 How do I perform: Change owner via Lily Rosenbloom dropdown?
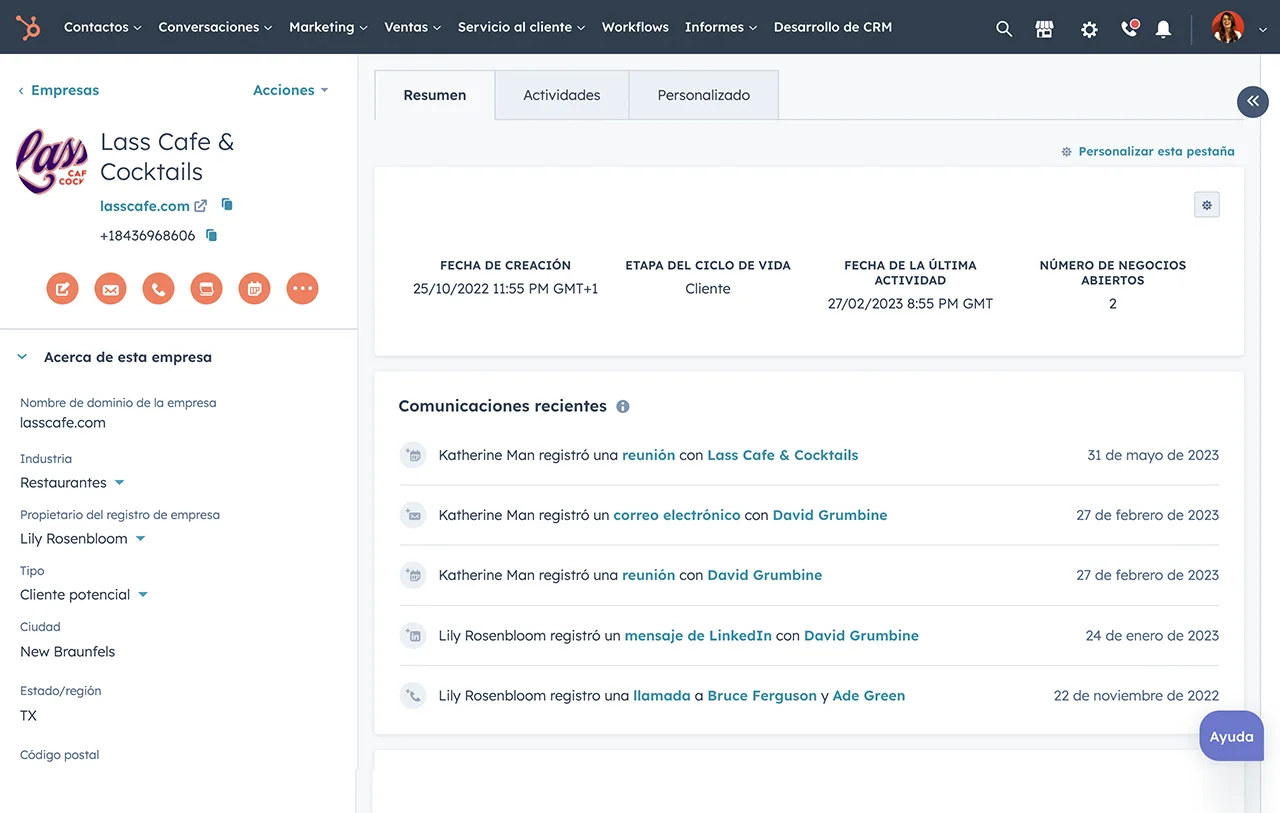(x=83, y=539)
